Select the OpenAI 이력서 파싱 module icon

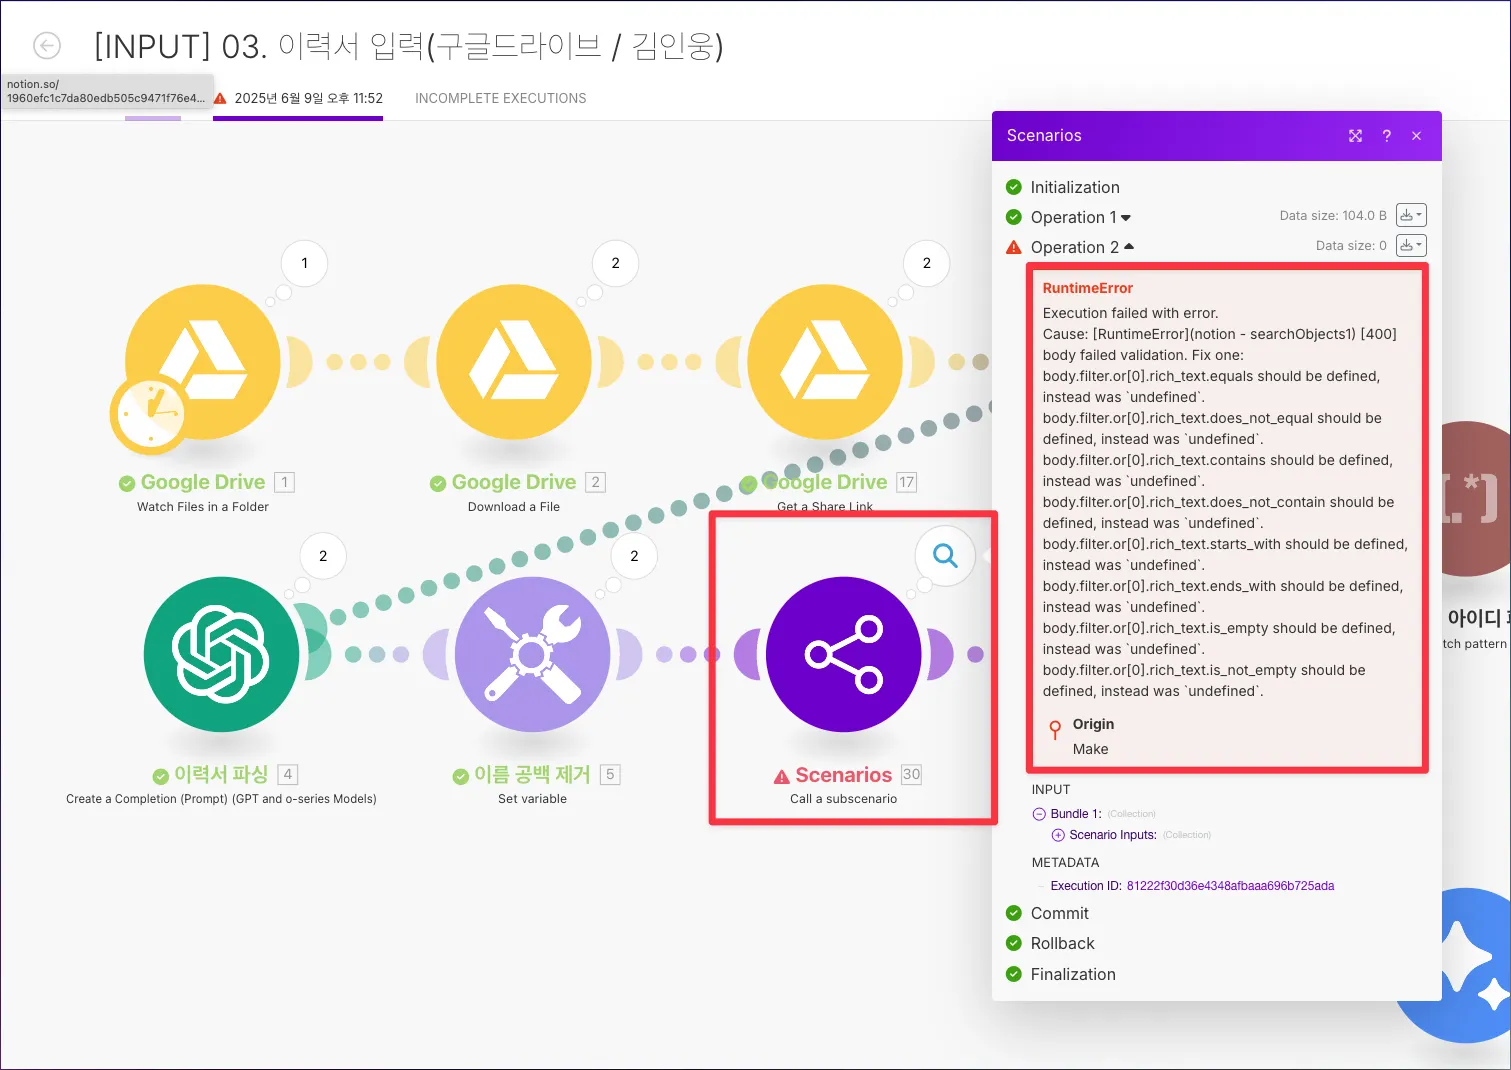[x=221, y=654]
